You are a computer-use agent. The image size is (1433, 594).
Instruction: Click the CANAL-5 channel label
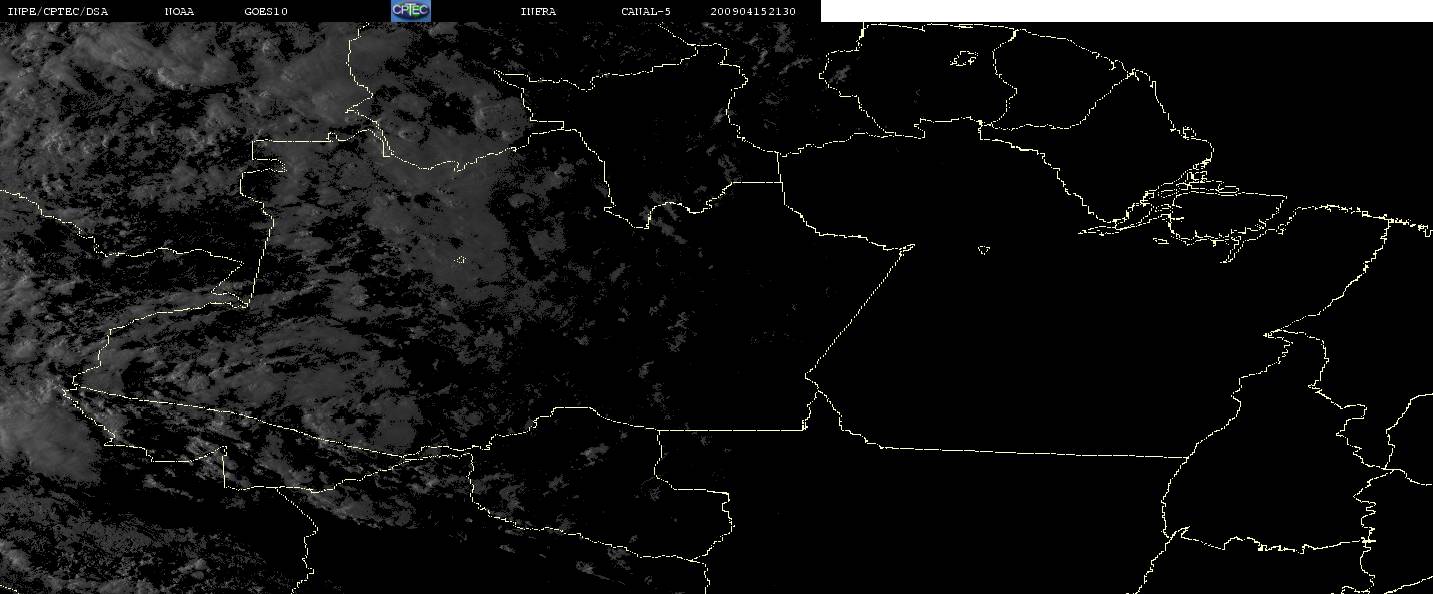click(646, 11)
